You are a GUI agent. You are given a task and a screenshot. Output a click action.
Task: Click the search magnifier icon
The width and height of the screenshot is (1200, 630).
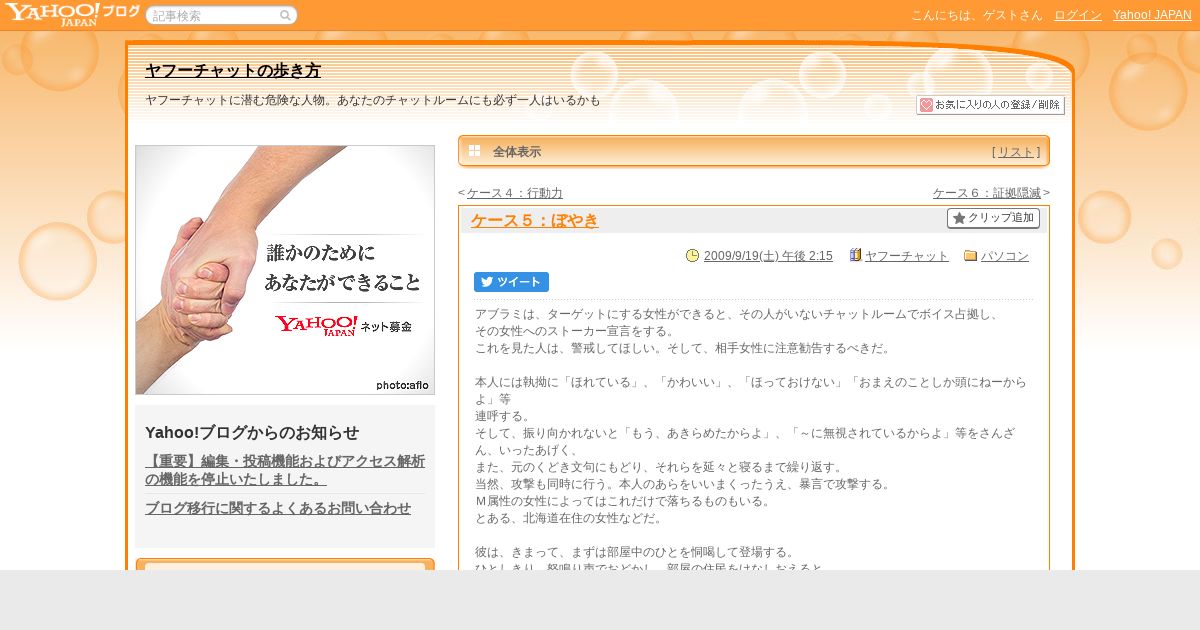286,16
